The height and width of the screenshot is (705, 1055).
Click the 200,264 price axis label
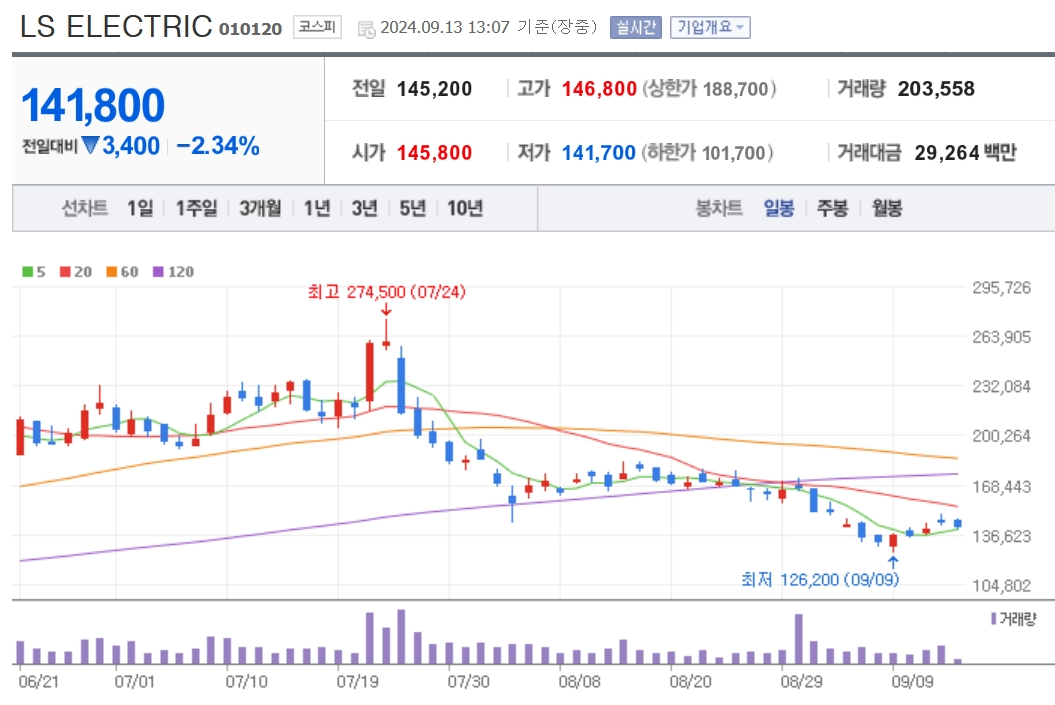point(1001,436)
